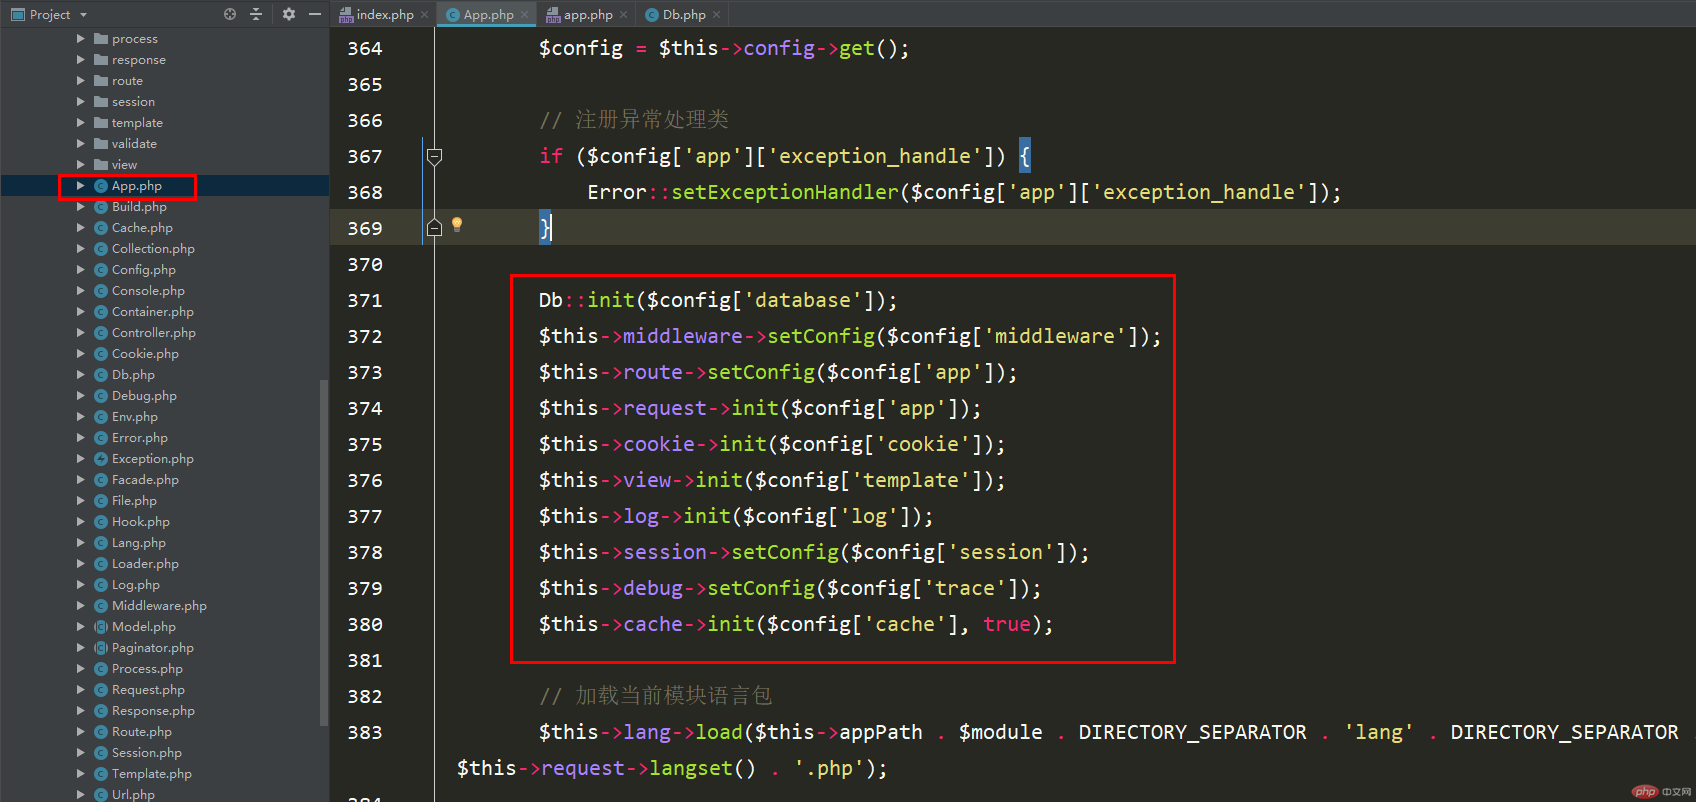Screen dimensions: 1696x802
Task: Expand the validate folder
Action: pyautogui.click(x=81, y=144)
